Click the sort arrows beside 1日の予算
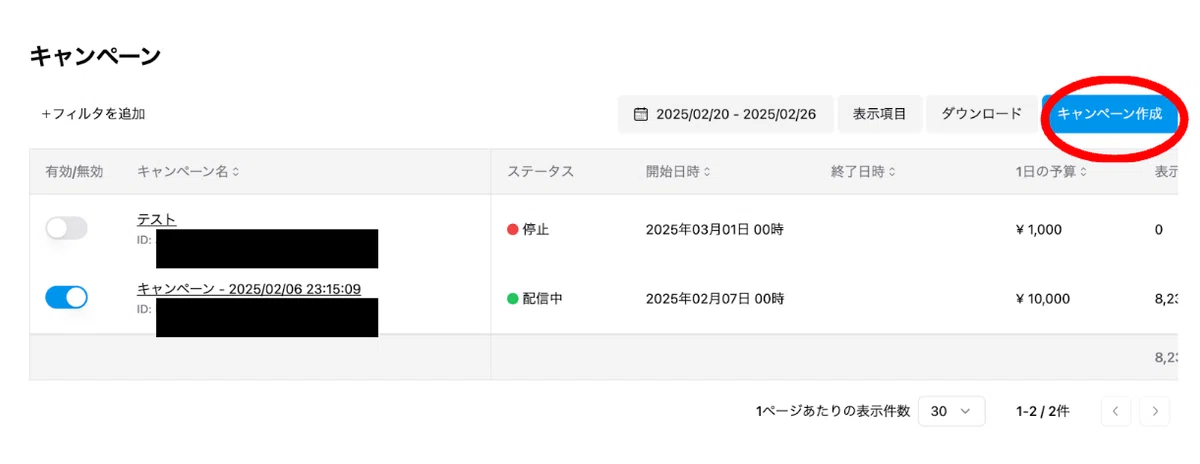Viewport: 1200px width, 464px height. [1083, 172]
